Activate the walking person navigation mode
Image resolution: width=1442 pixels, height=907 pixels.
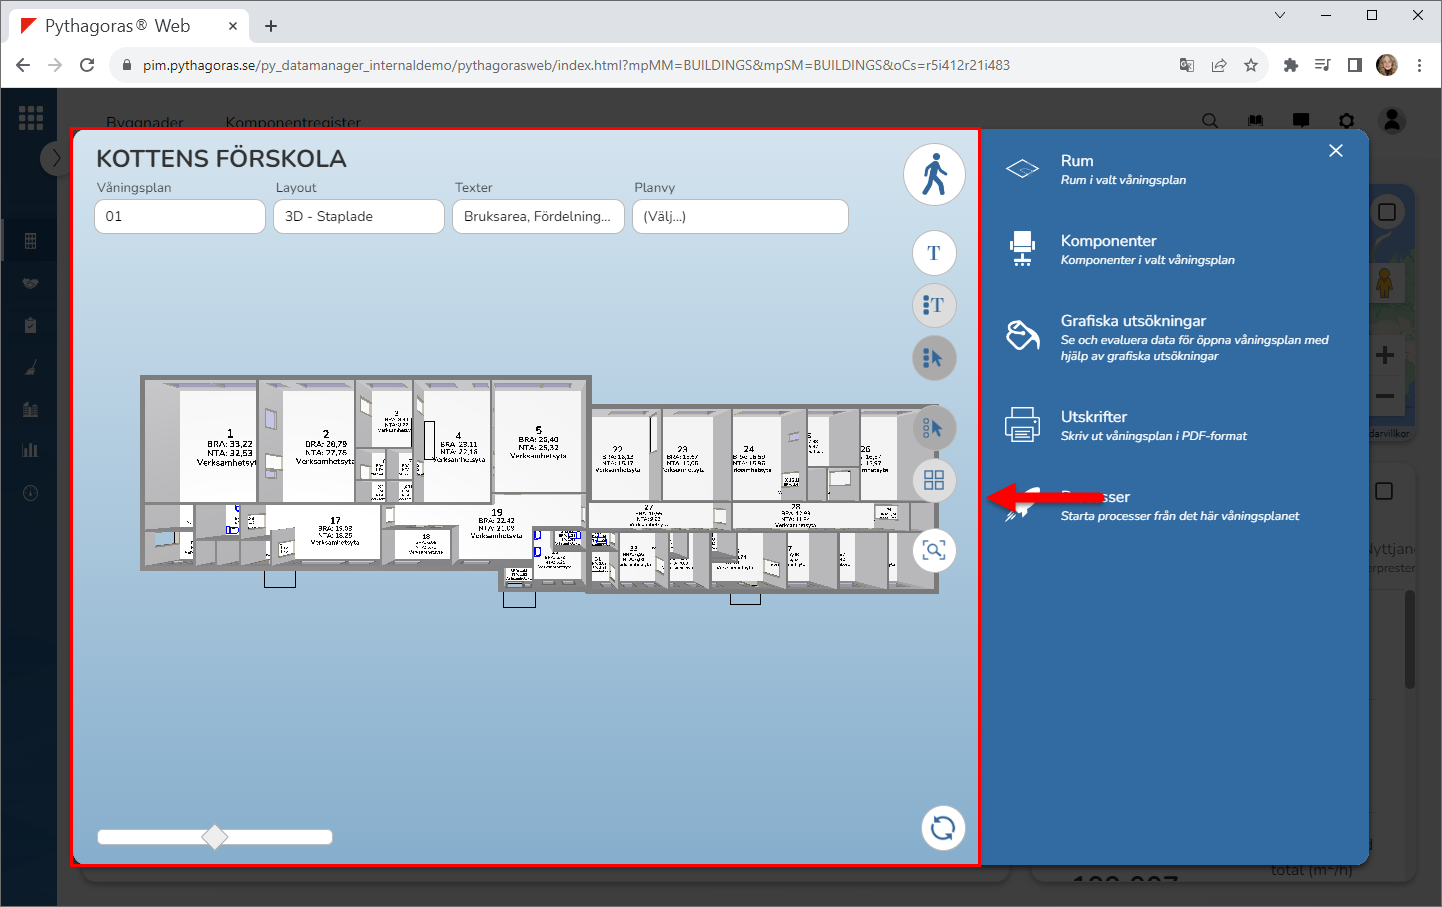click(934, 175)
